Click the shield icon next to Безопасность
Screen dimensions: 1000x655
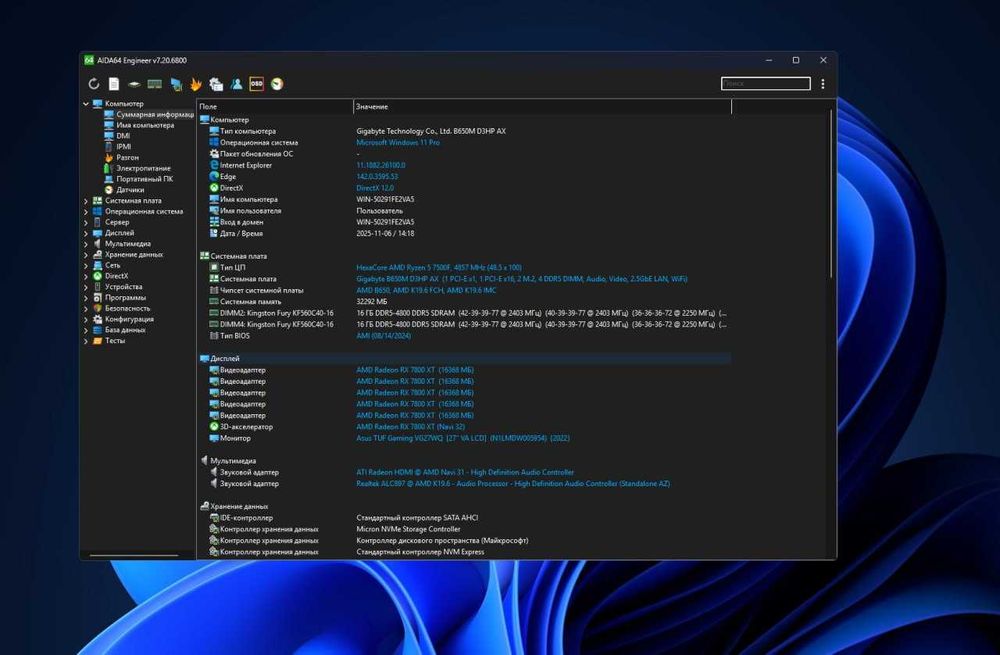pyautogui.click(x=98, y=308)
